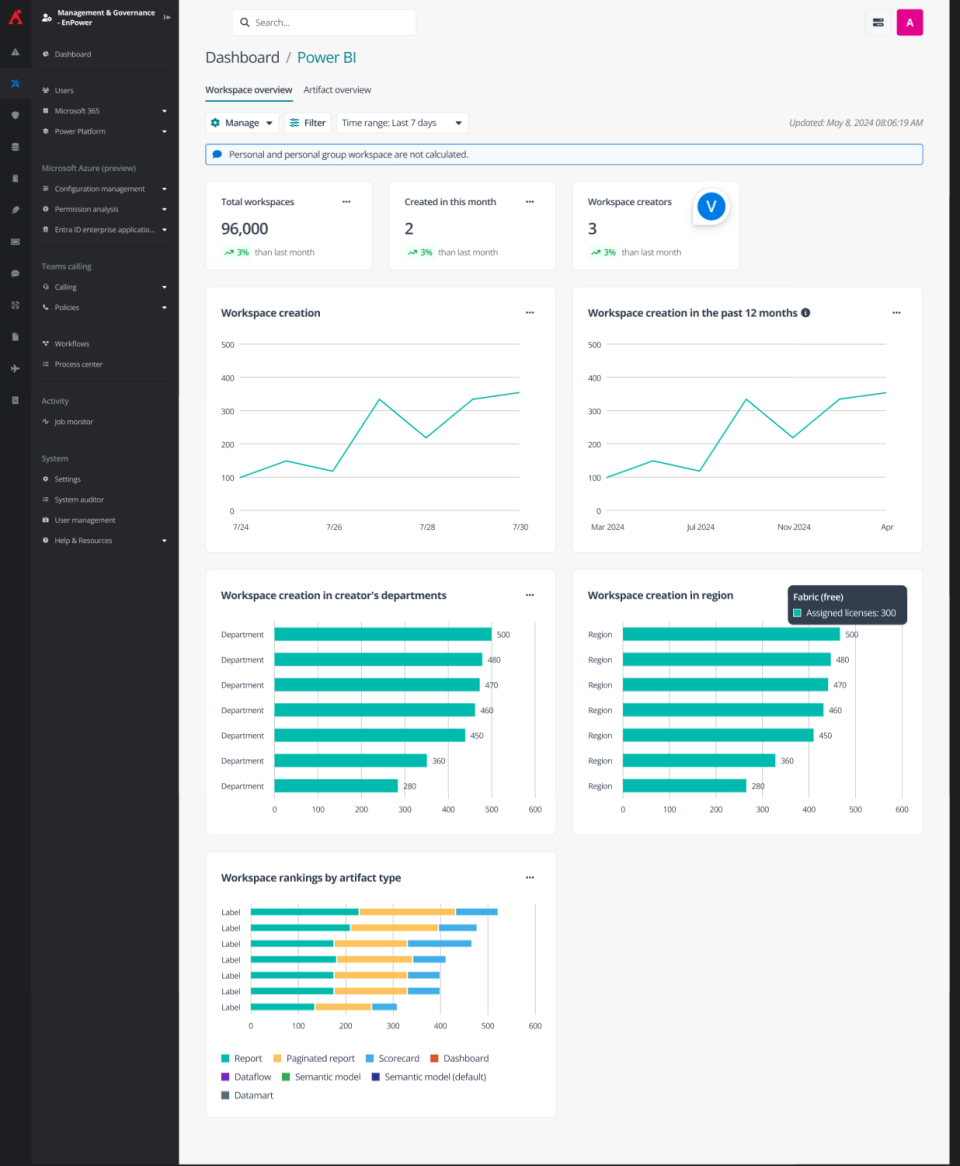This screenshot has height=1166, width=960.
Task: Switch to Artifact overview tab
Action: pos(337,90)
